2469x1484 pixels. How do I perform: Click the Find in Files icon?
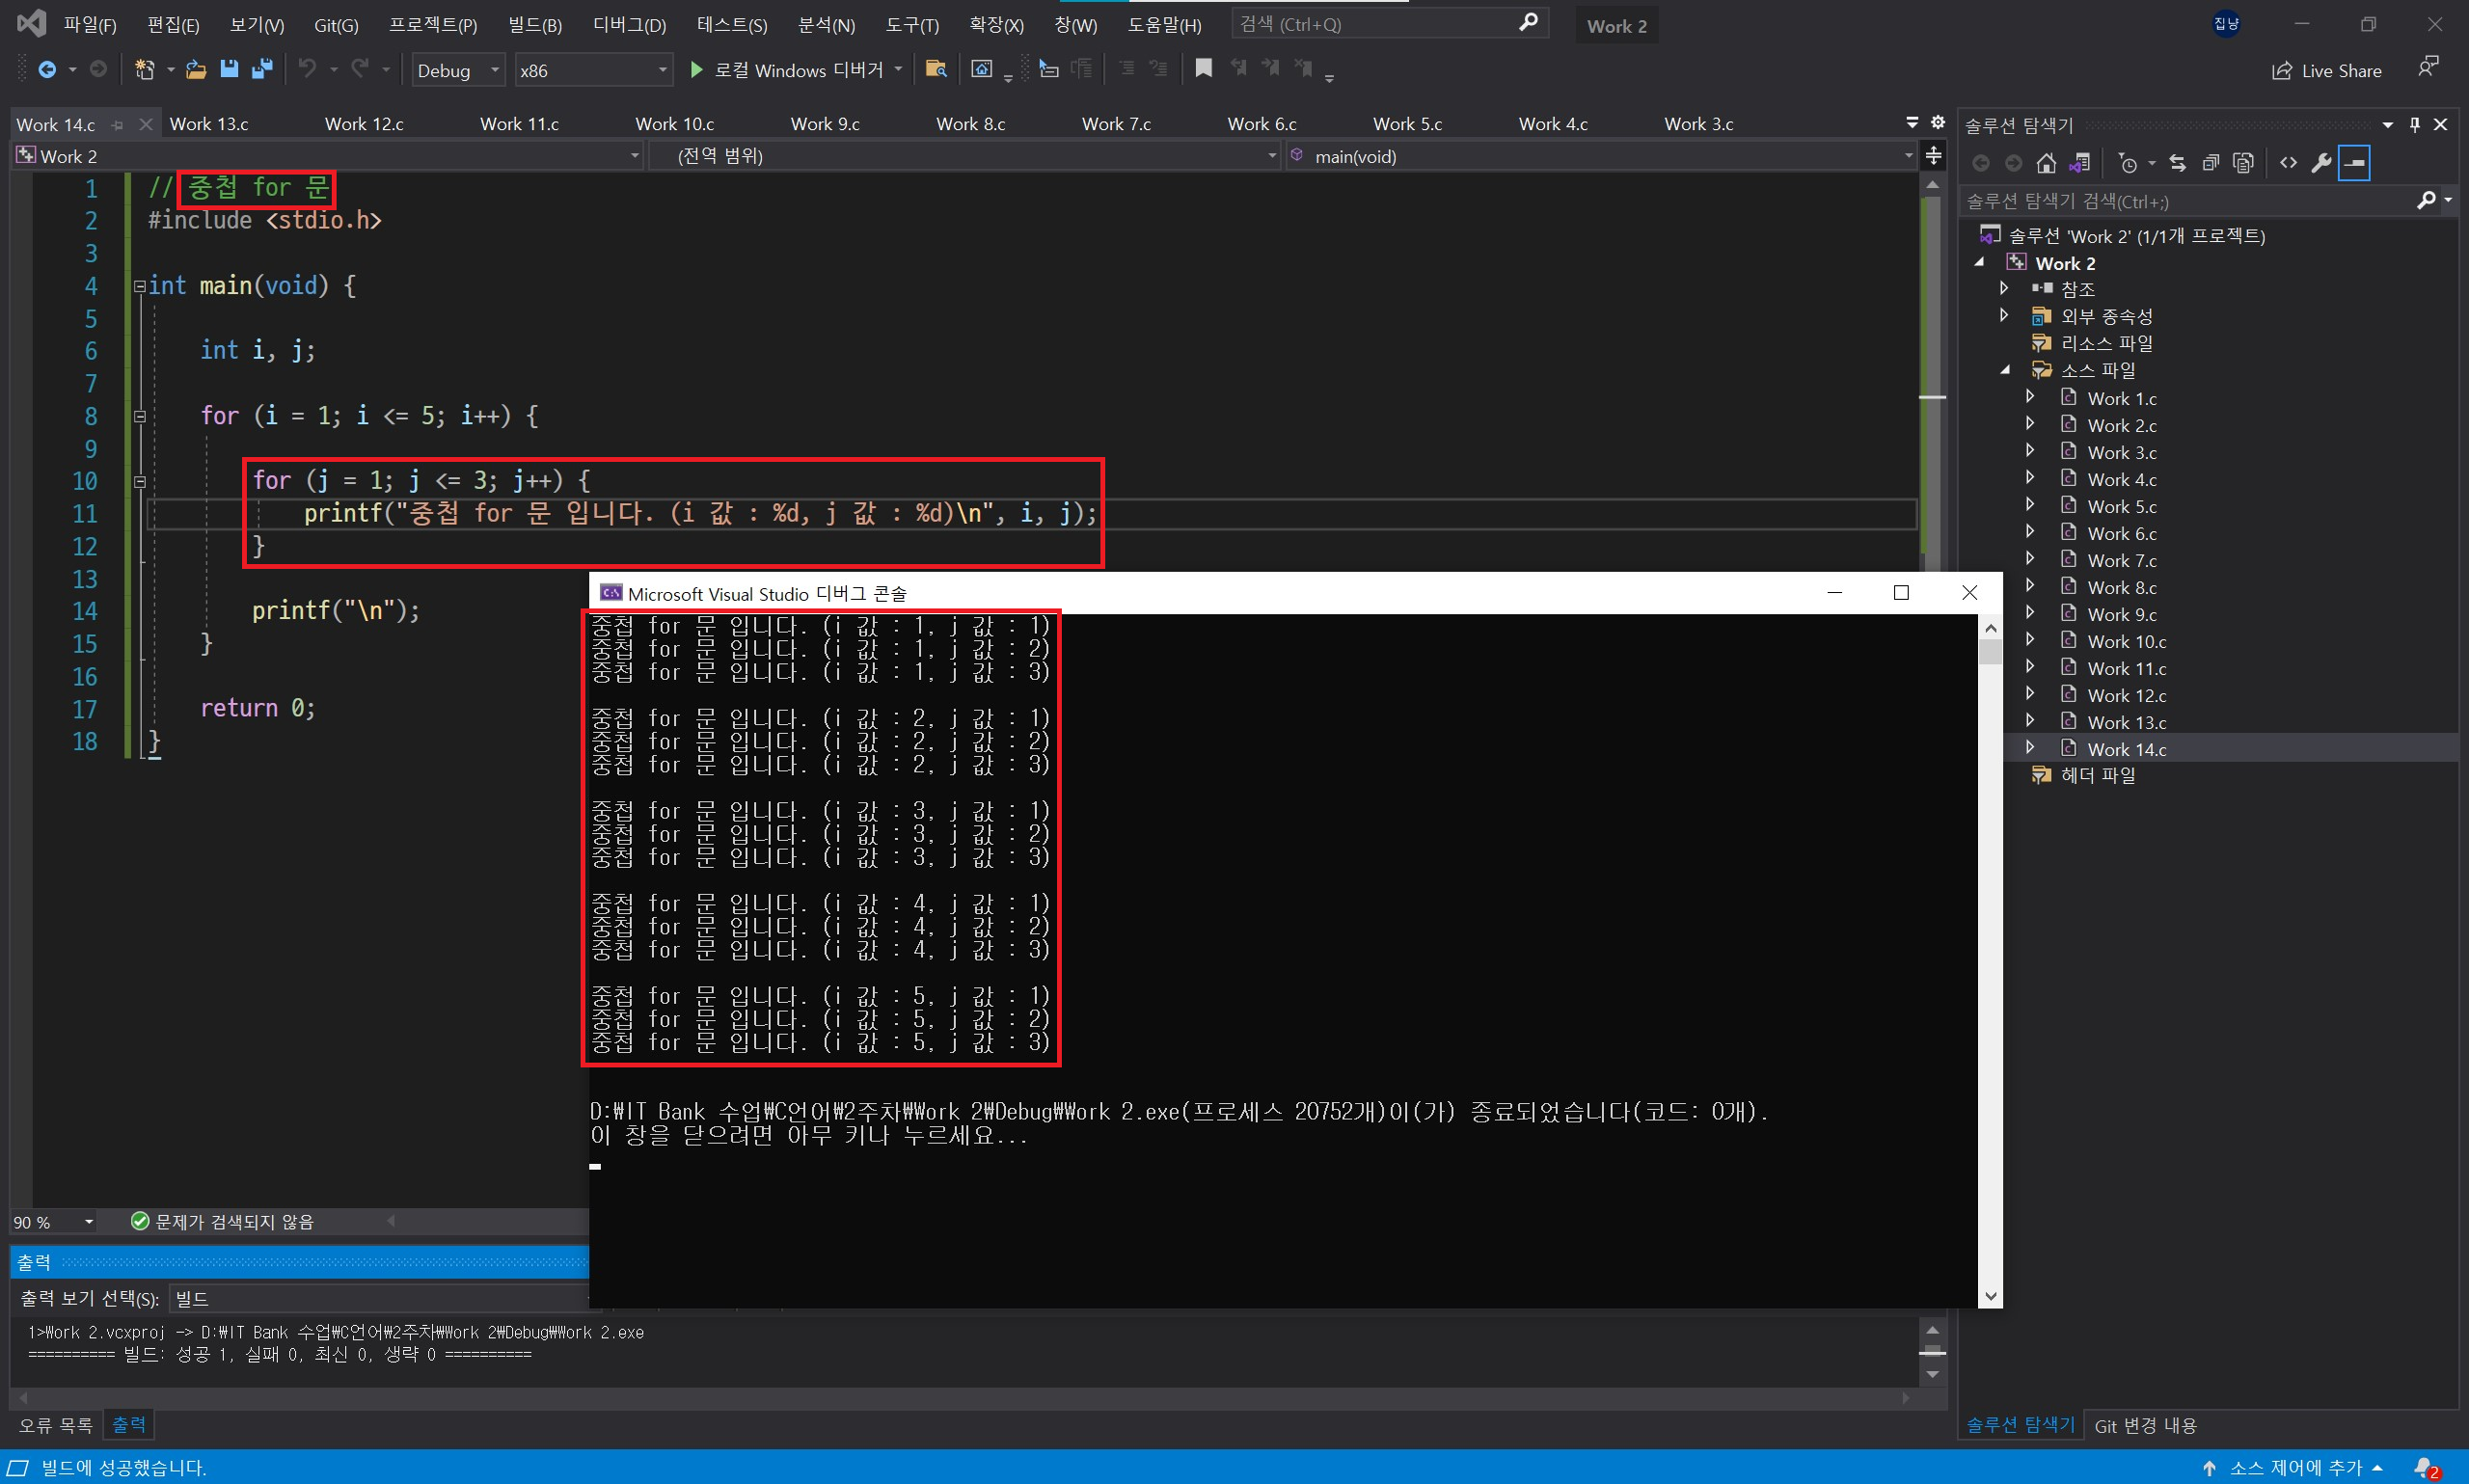click(x=936, y=69)
